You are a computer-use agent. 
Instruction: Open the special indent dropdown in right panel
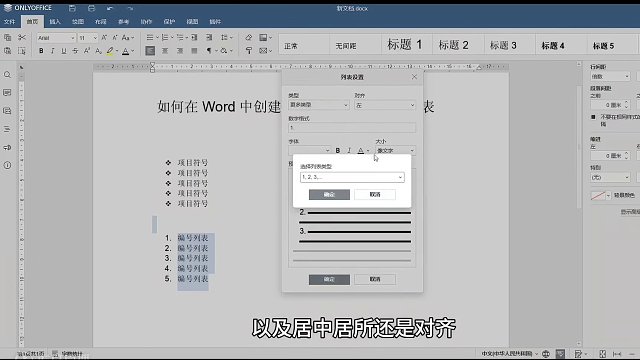[610, 177]
